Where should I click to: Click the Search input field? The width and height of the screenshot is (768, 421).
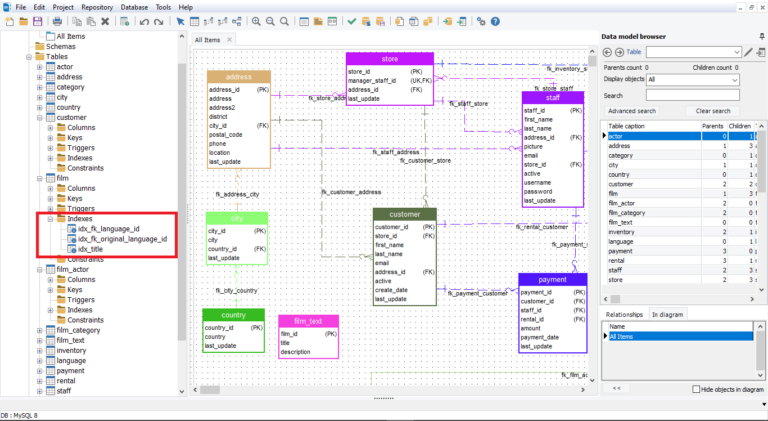pos(692,95)
